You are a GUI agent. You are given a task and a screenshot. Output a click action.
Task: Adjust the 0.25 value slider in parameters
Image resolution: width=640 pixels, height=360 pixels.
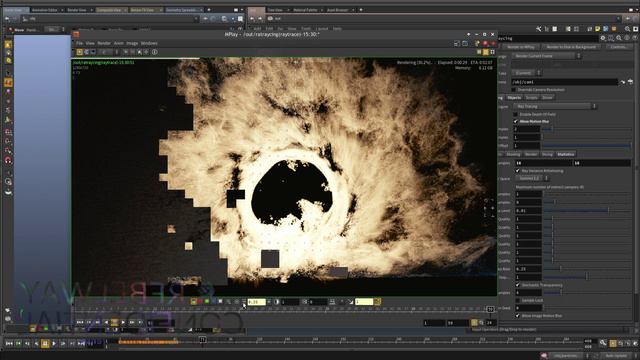[561, 269]
